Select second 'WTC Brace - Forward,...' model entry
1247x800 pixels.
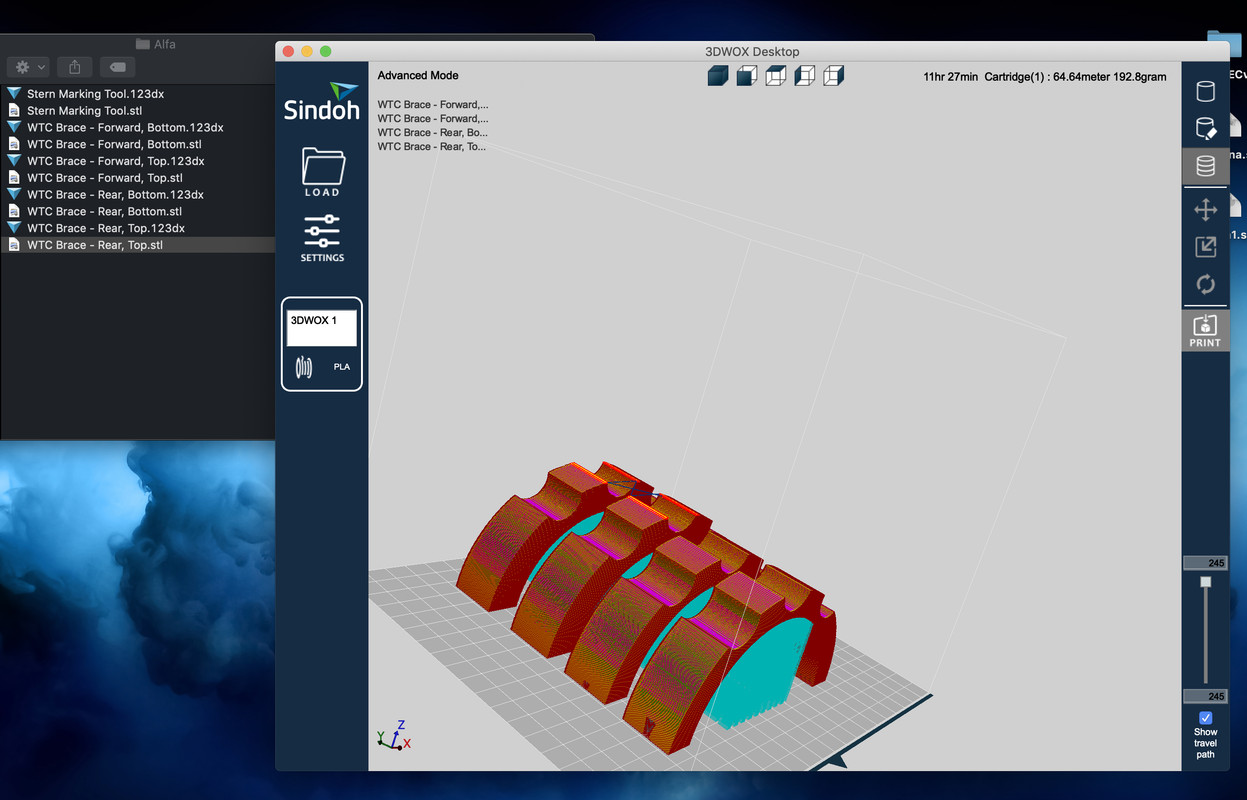pos(433,118)
